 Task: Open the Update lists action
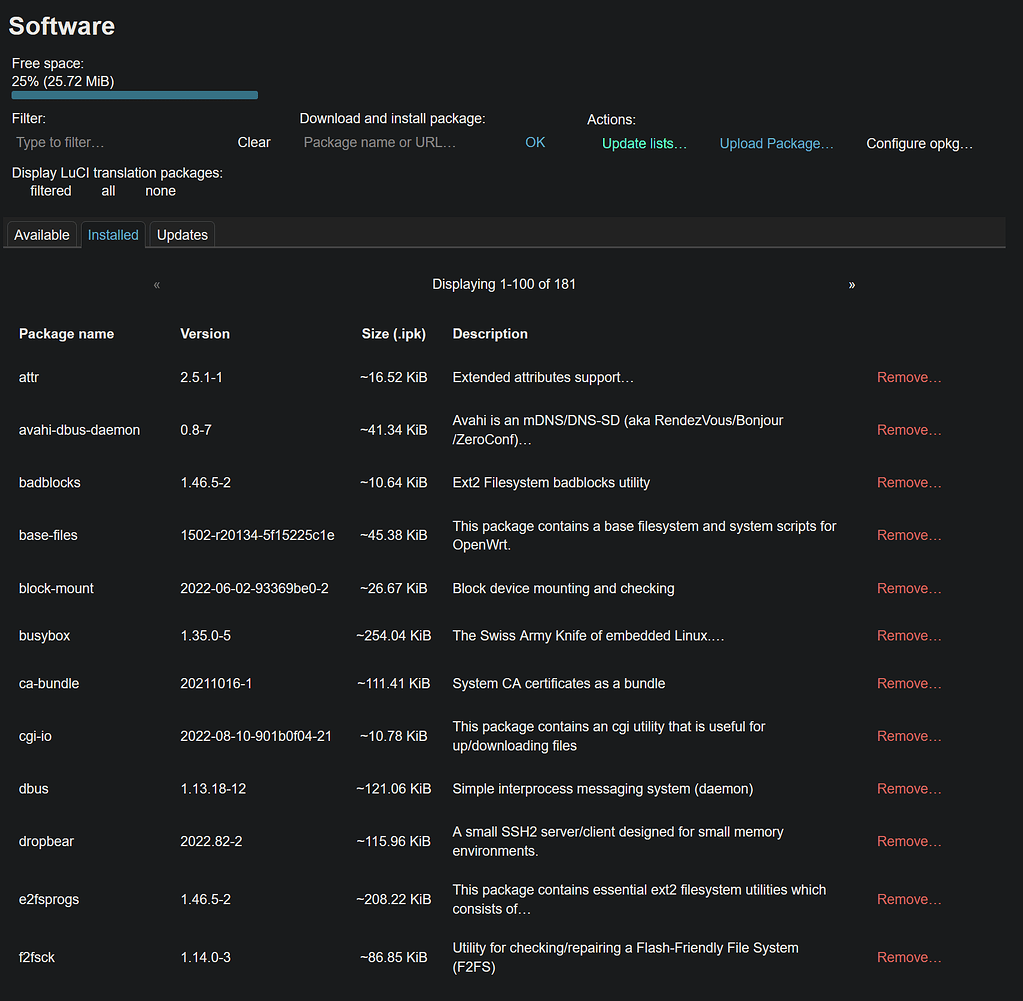coord(644,143)
